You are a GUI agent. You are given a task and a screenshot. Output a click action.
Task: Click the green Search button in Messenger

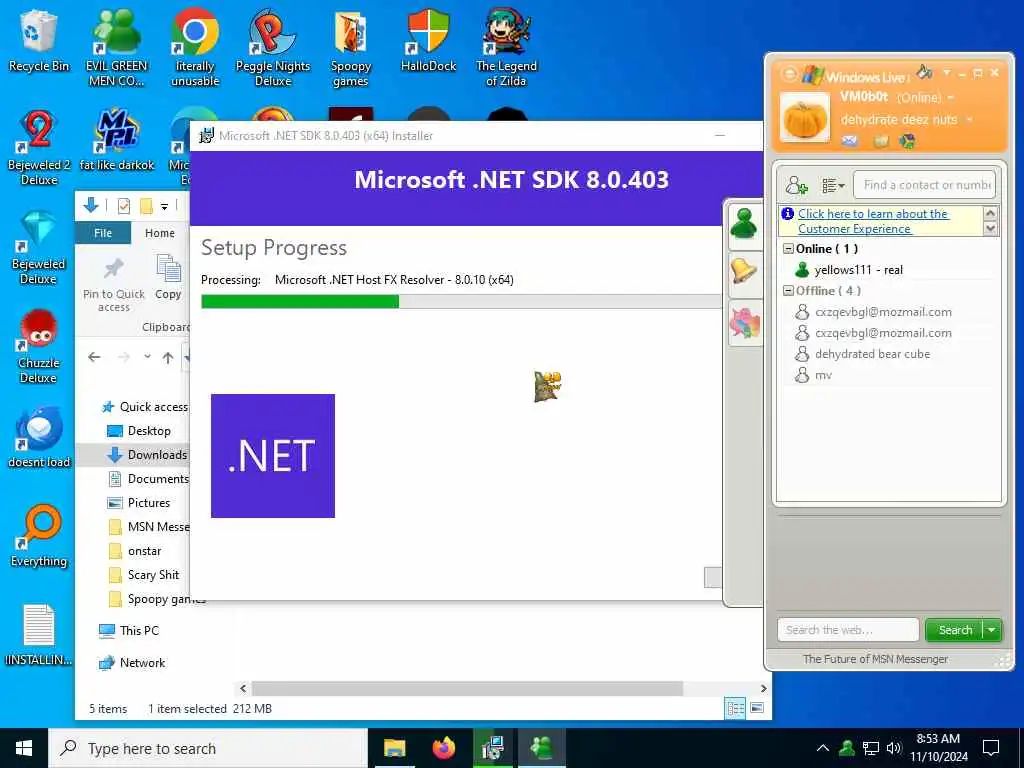click(x=955, y=630)
